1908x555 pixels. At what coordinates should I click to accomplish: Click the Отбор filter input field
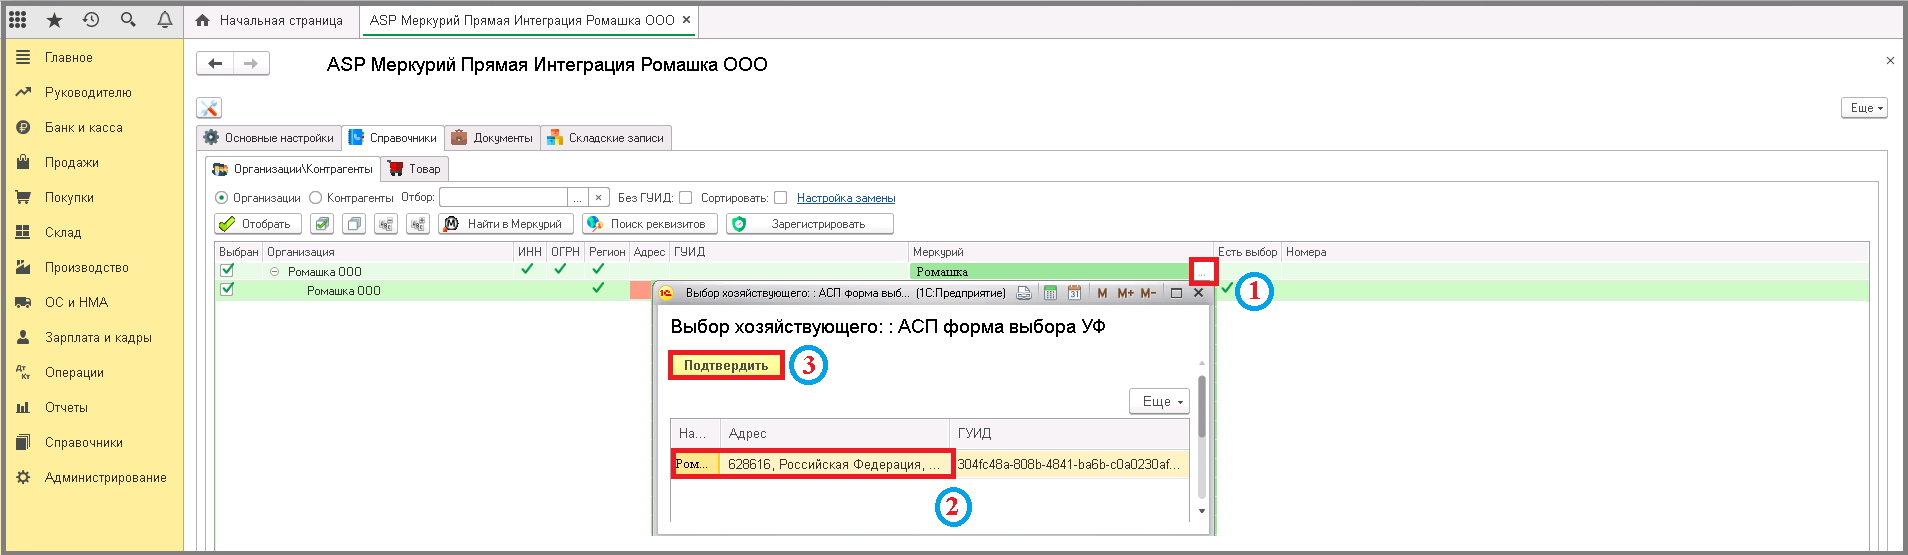click(x=503, y=198)
